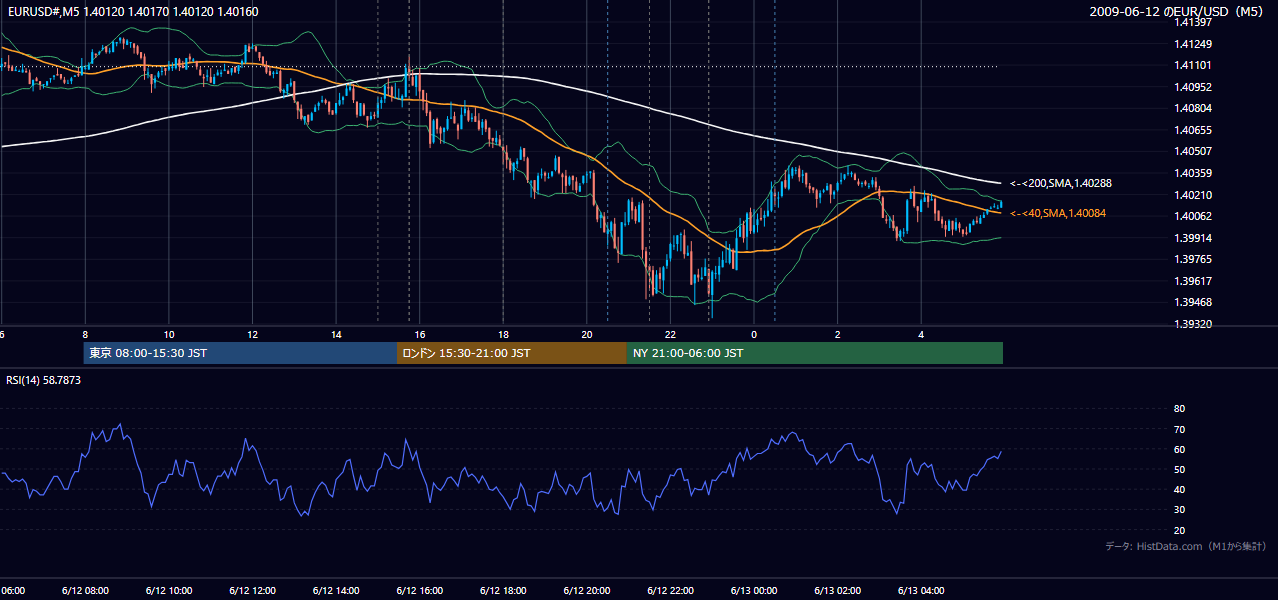Screen dimensions: 1278x600
Task: Click the HistData.com data source credit
Action: (1186, 546)
